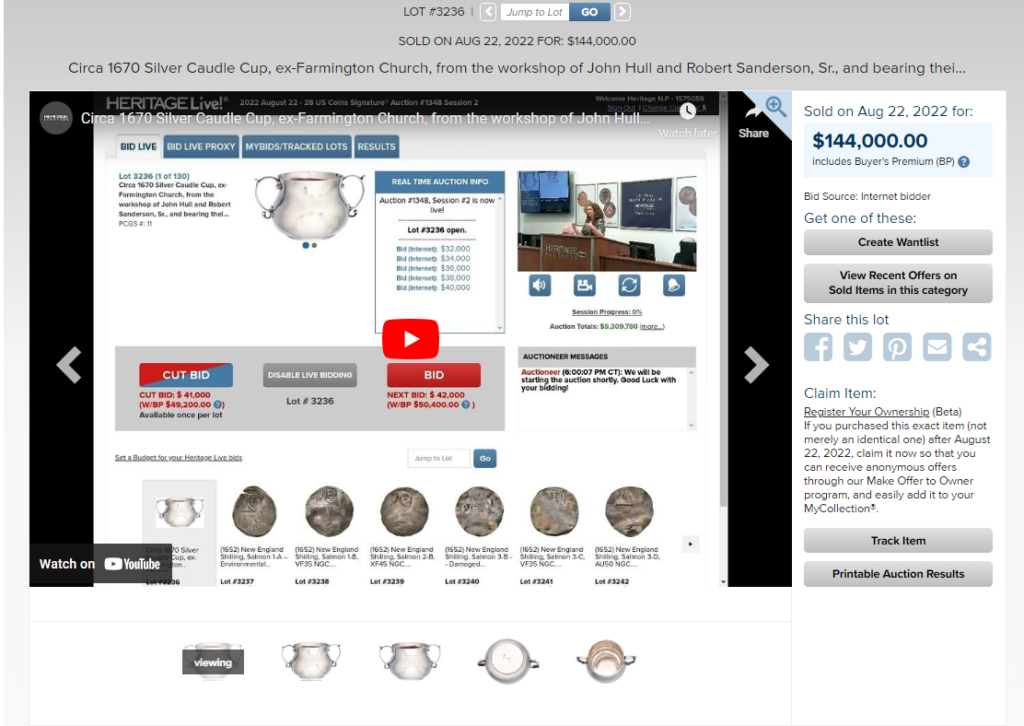Image resolution: width=1024 pixels, height=726 pixels.
Task: Switch to the BID LIVE tab
Action: point(138,147)
